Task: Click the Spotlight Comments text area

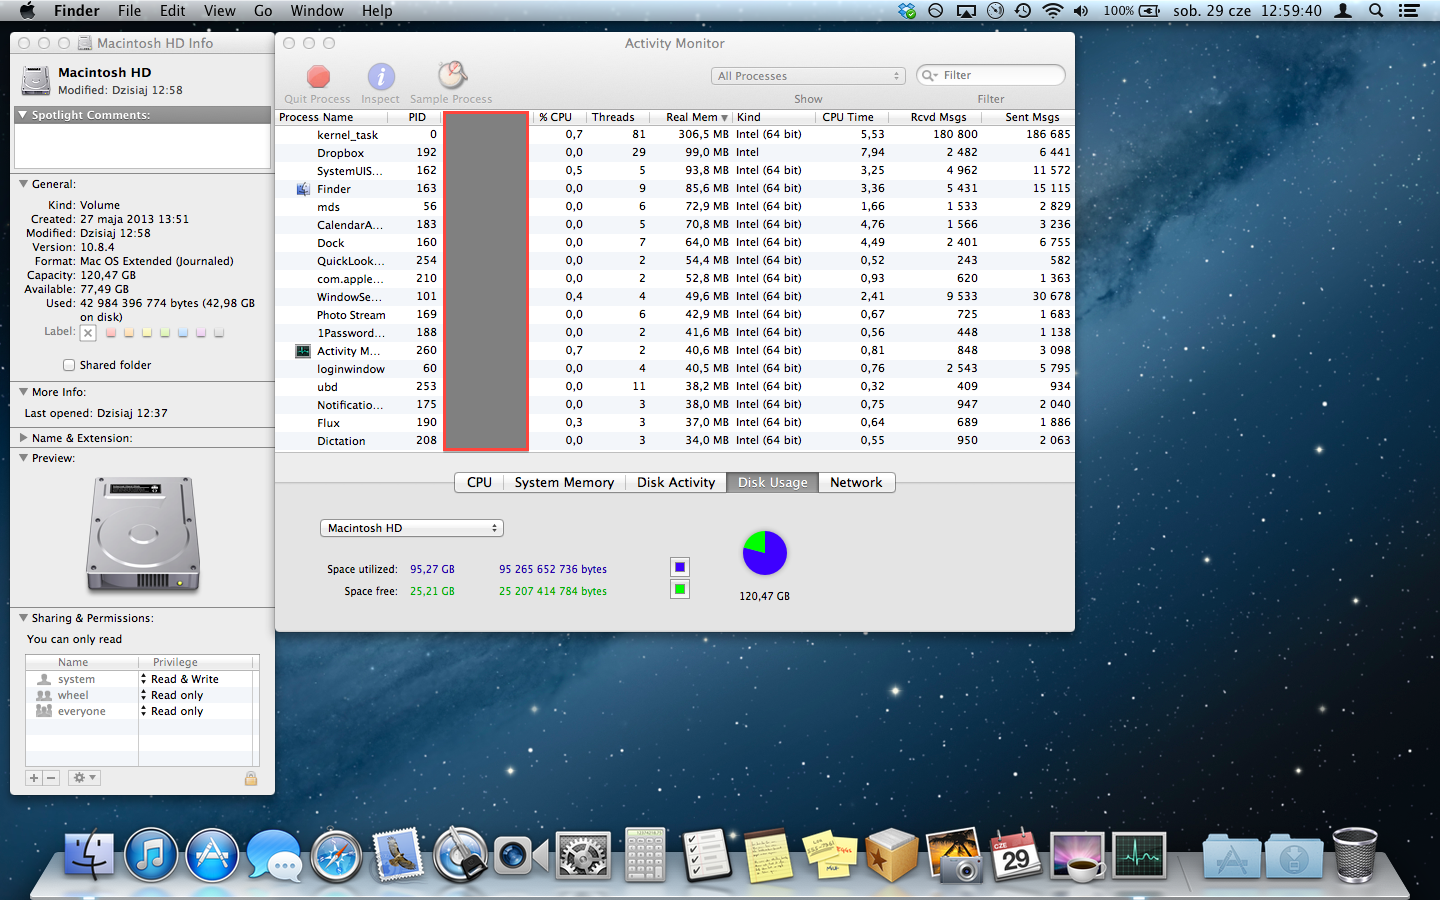Action: (x=141, y=146)
